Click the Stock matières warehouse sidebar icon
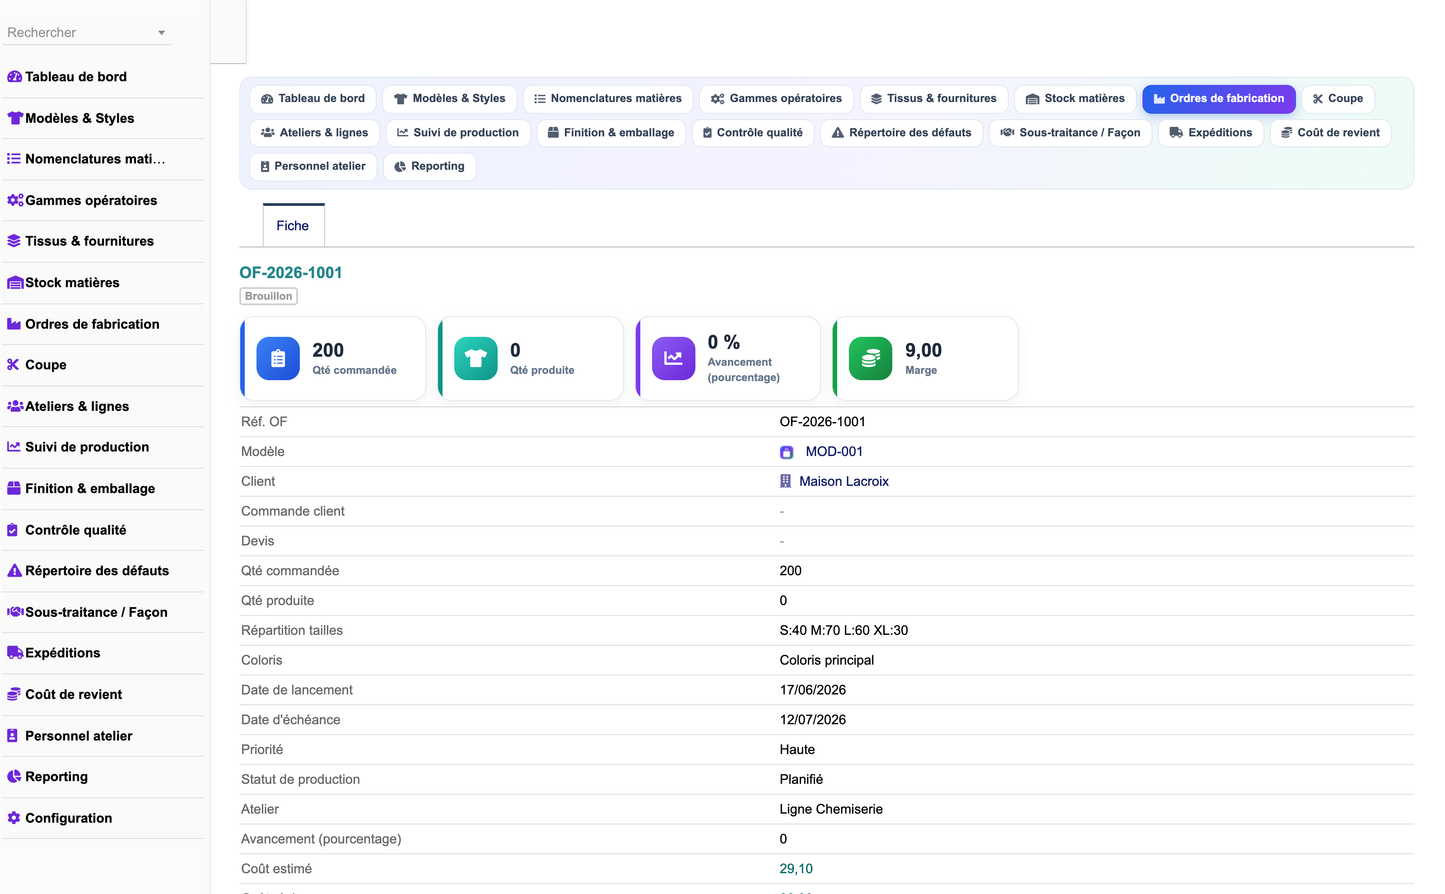The width and height of the screenshot is (1445, 894). pos(15,283)
